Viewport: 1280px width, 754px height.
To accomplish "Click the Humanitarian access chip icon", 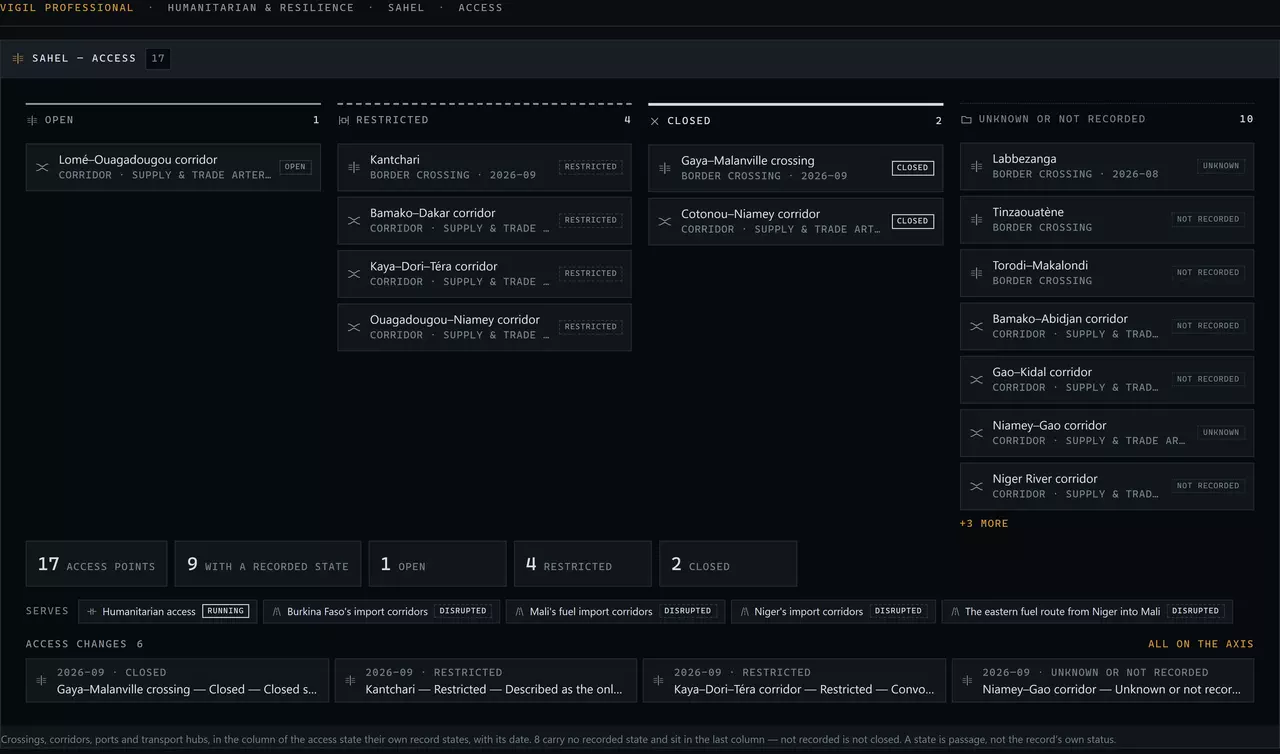I will (92, 611).
